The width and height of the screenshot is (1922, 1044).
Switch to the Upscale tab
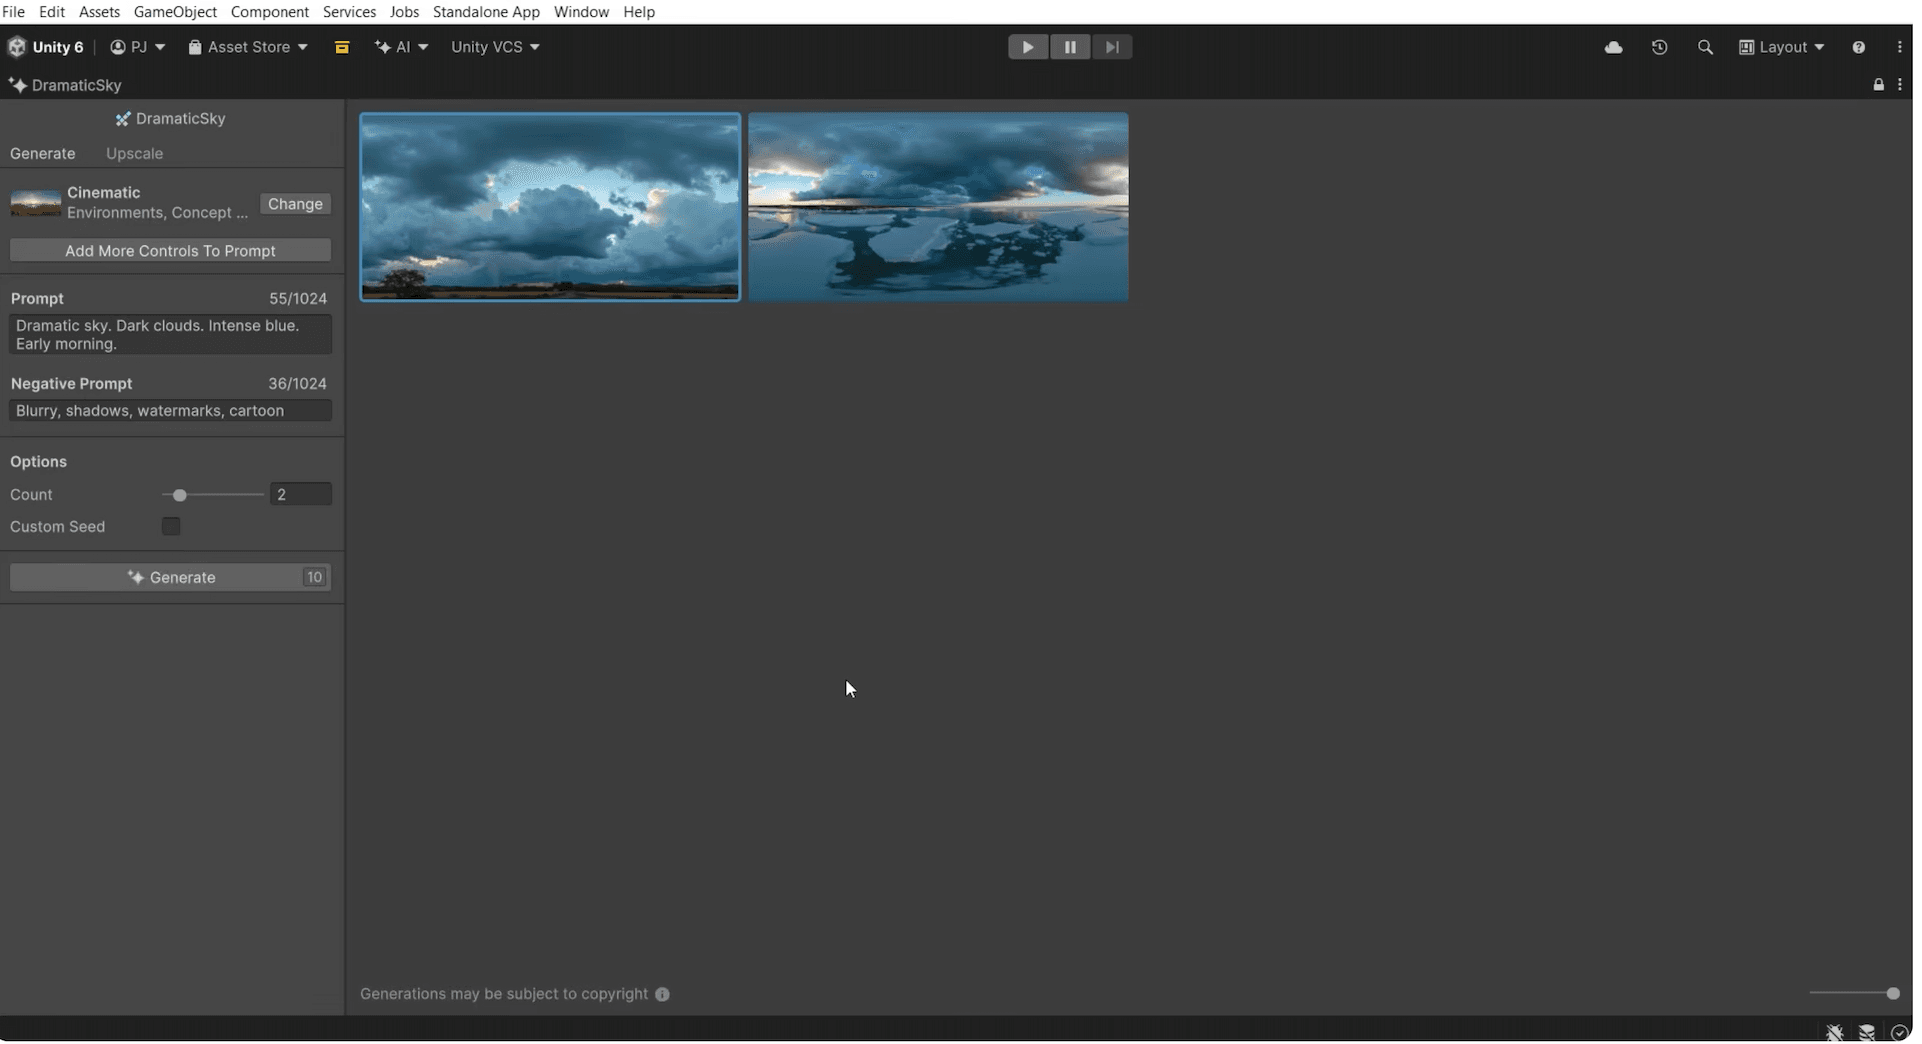click(x=134, y=154)
